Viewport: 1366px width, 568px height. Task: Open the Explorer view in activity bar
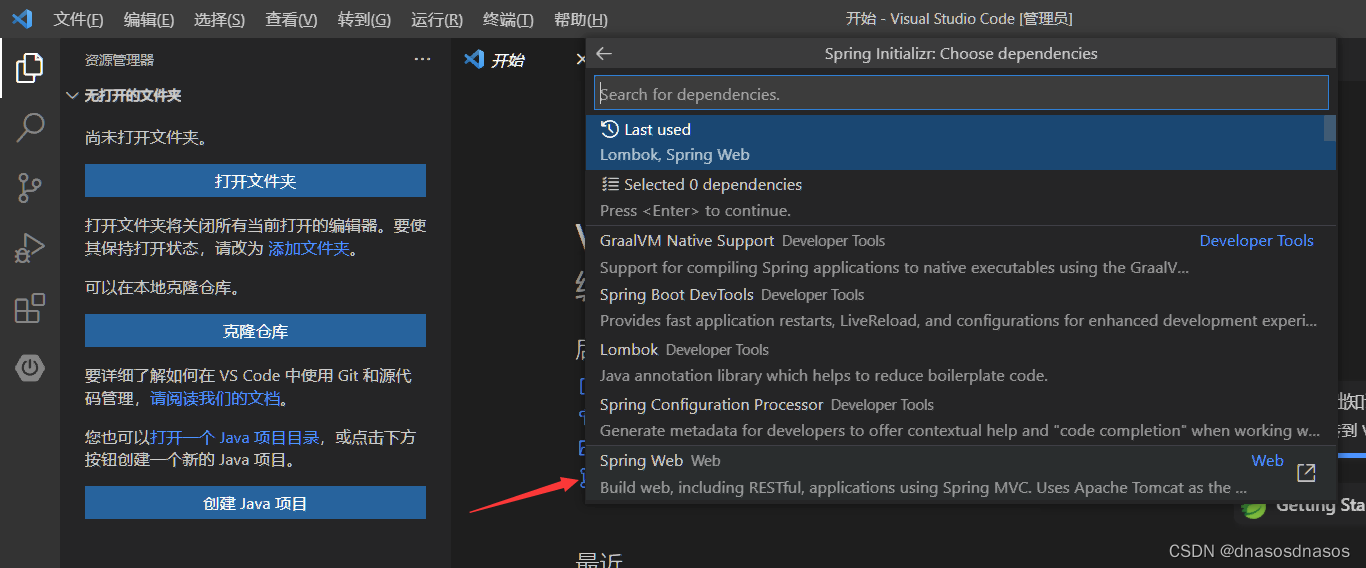click(x=30, y=68)
